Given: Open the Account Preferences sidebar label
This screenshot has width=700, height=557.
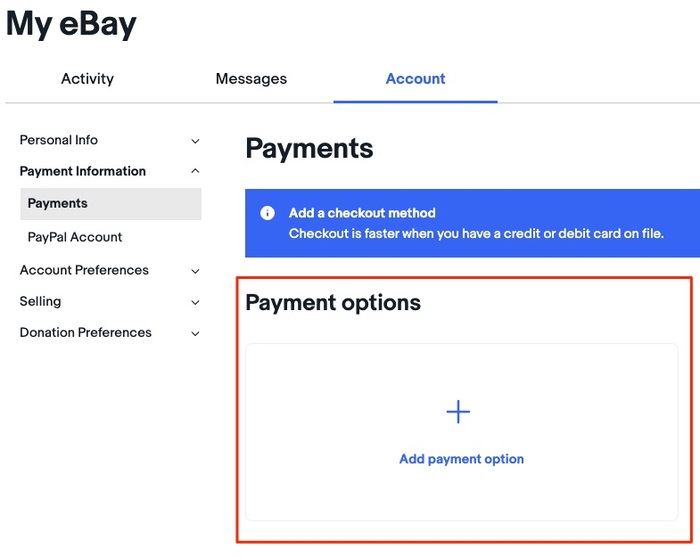Looking at the screenshot, I should pyautogui.click(x=84, y=270).
